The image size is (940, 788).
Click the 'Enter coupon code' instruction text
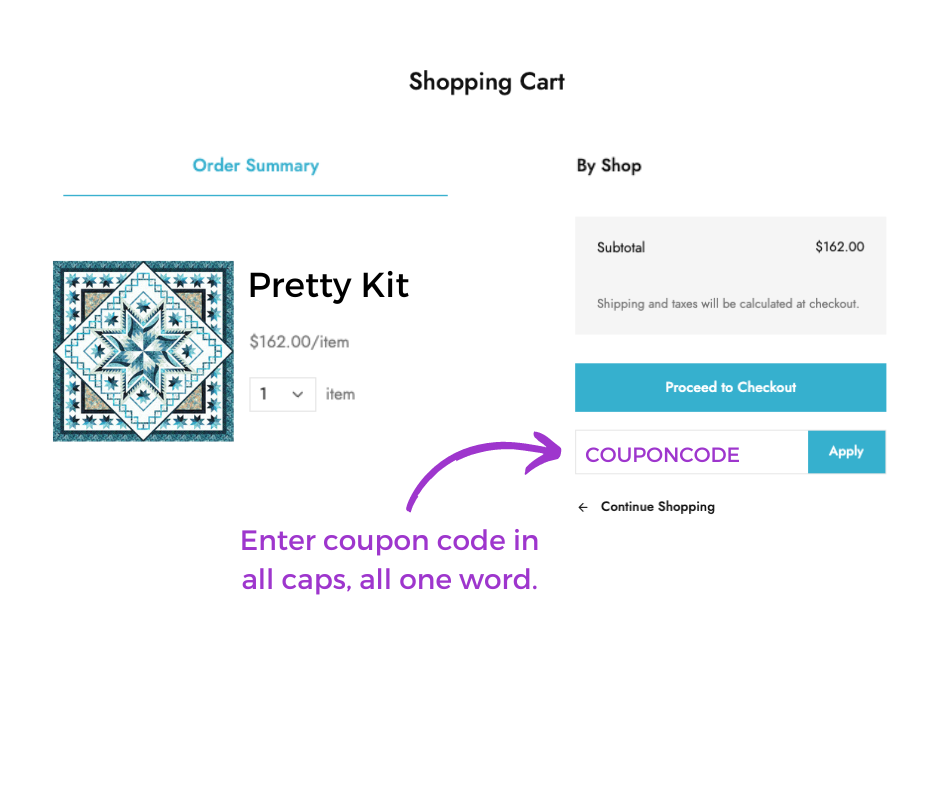point(390,560)
